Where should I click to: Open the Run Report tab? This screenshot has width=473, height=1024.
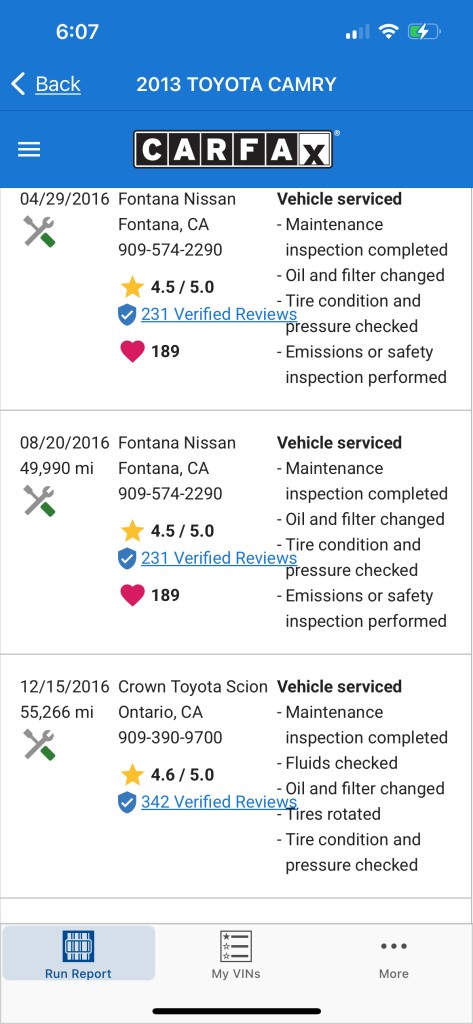point(78,953)
